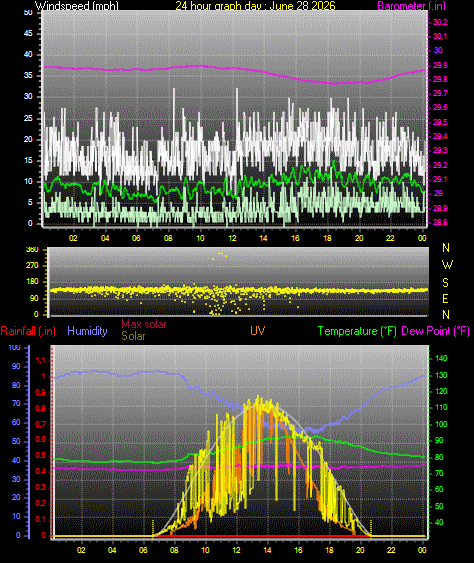Click the 'Barometer (.in)' axis title

click(411, 6)
